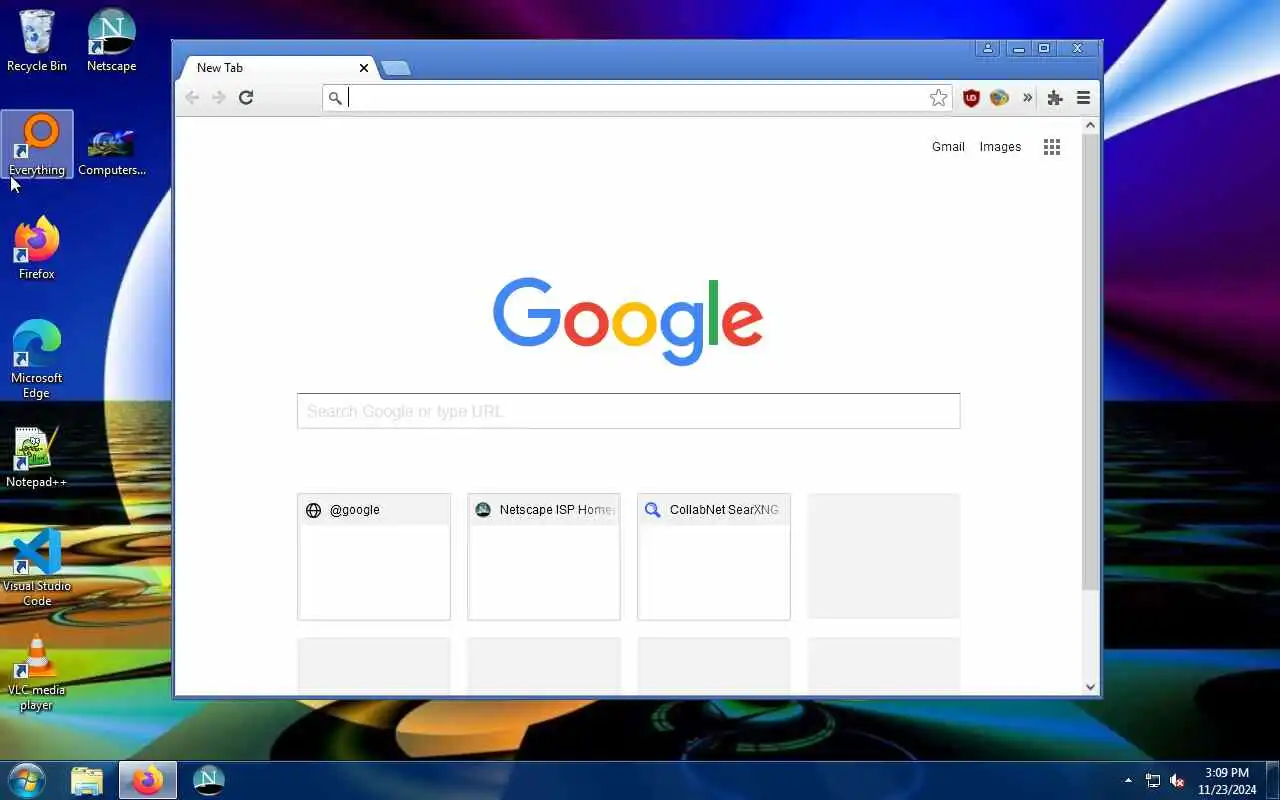Open the taskbar clock and date

1227,781
